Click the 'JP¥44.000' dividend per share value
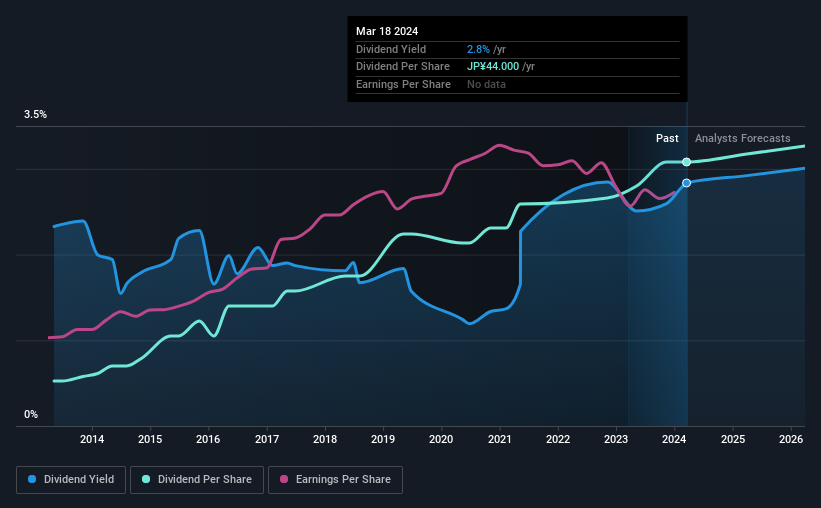 tap(493, 67)
